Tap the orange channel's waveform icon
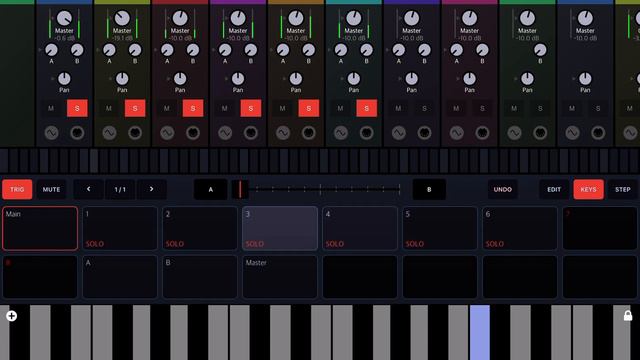 283,133
